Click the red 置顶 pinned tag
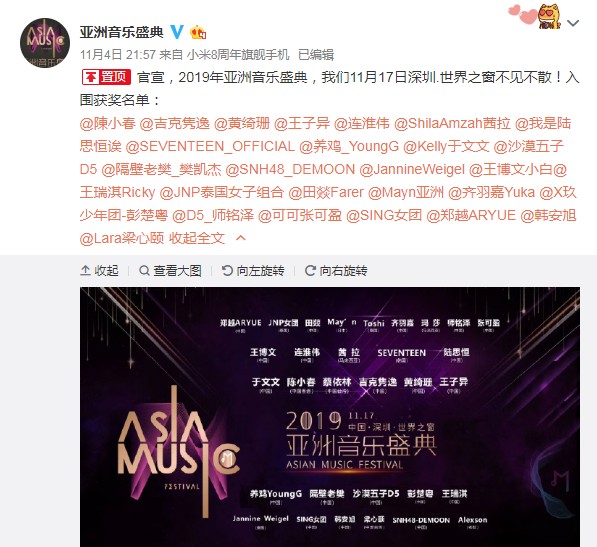This screenshot has height=547, width=597. coord(107,77)
